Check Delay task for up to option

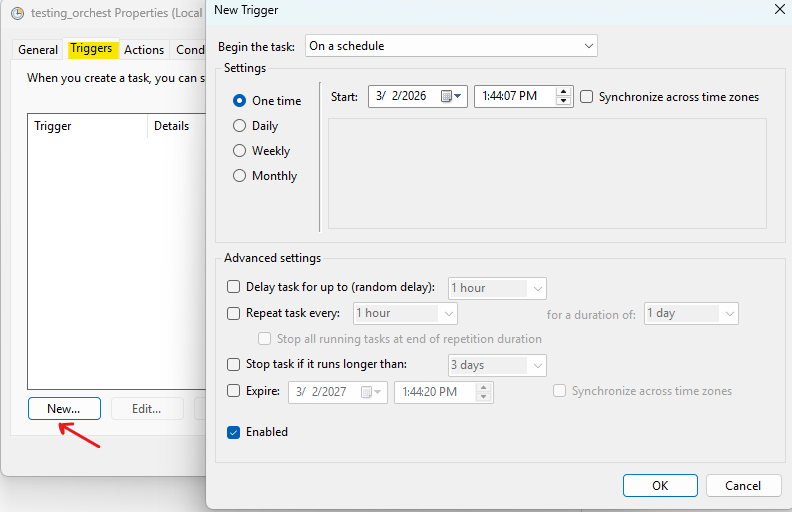(x=234, y=288)
